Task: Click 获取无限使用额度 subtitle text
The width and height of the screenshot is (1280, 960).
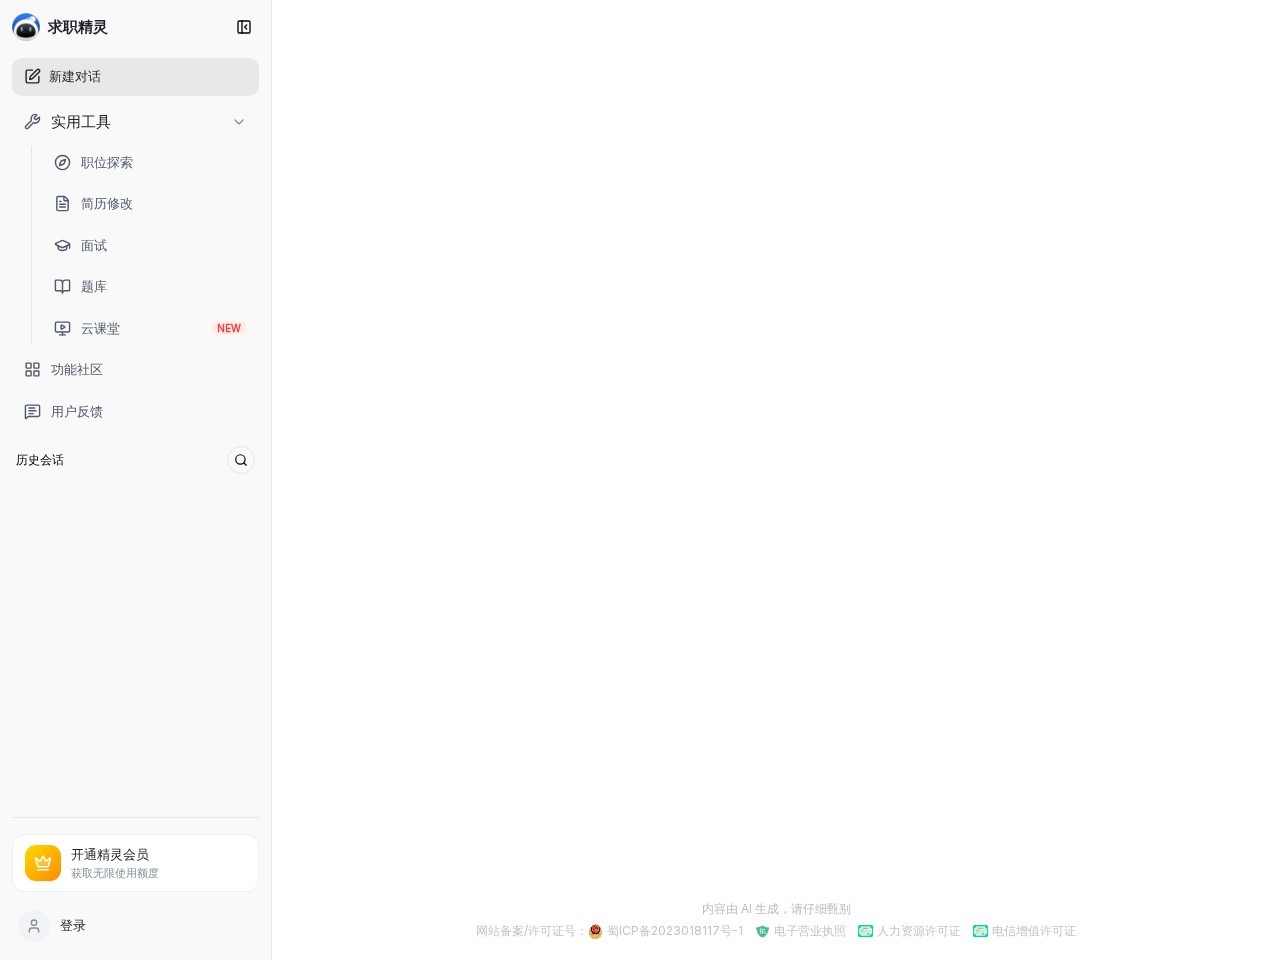Action: tap(115, 873)
